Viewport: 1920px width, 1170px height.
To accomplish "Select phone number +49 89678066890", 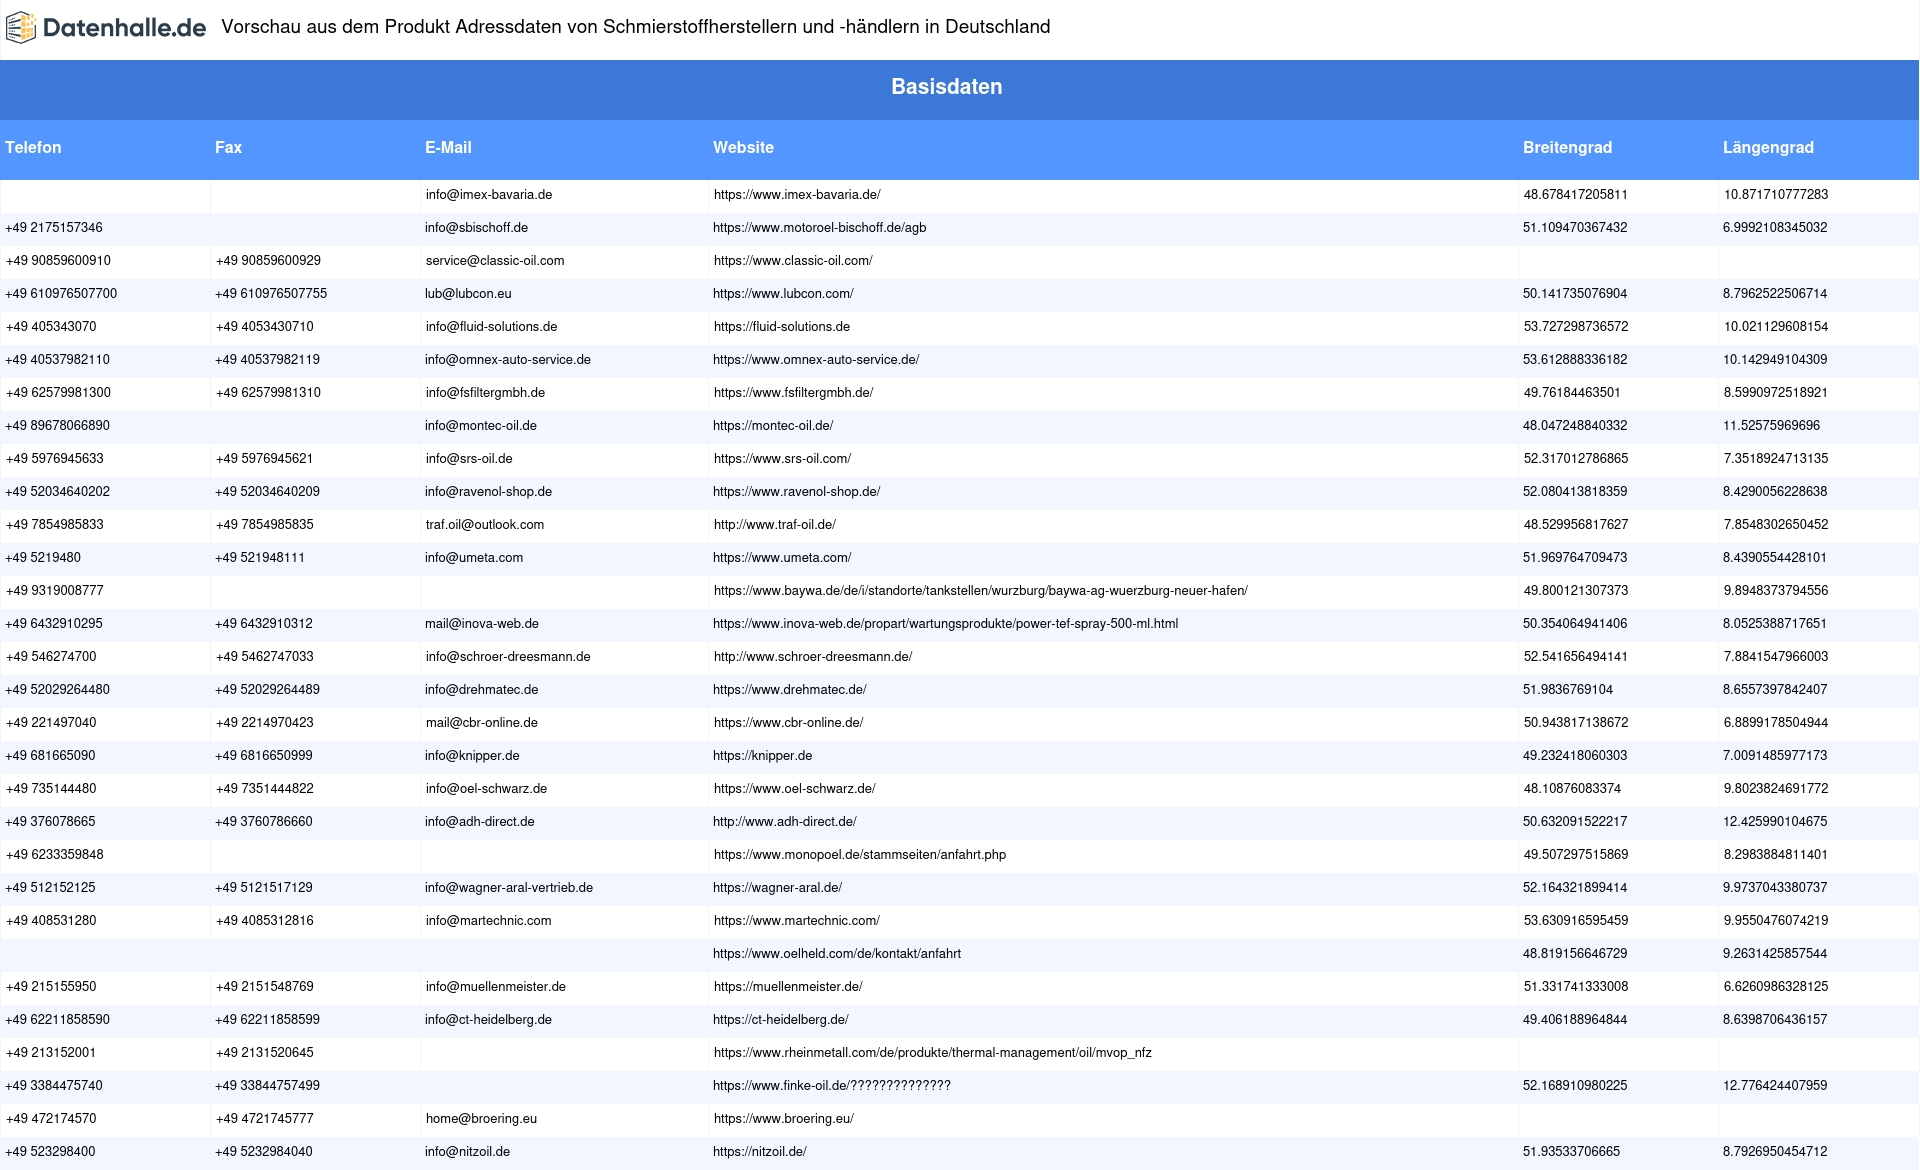I will (x=58, y=426).
